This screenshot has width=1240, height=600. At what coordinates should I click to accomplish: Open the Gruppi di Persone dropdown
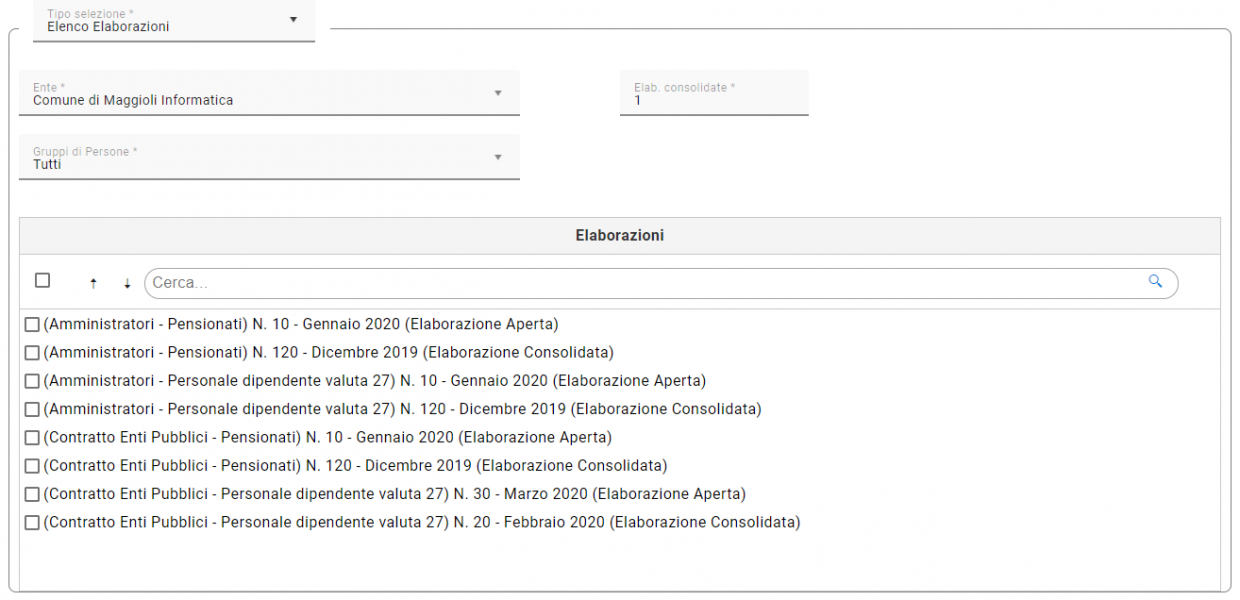[497, 158]
